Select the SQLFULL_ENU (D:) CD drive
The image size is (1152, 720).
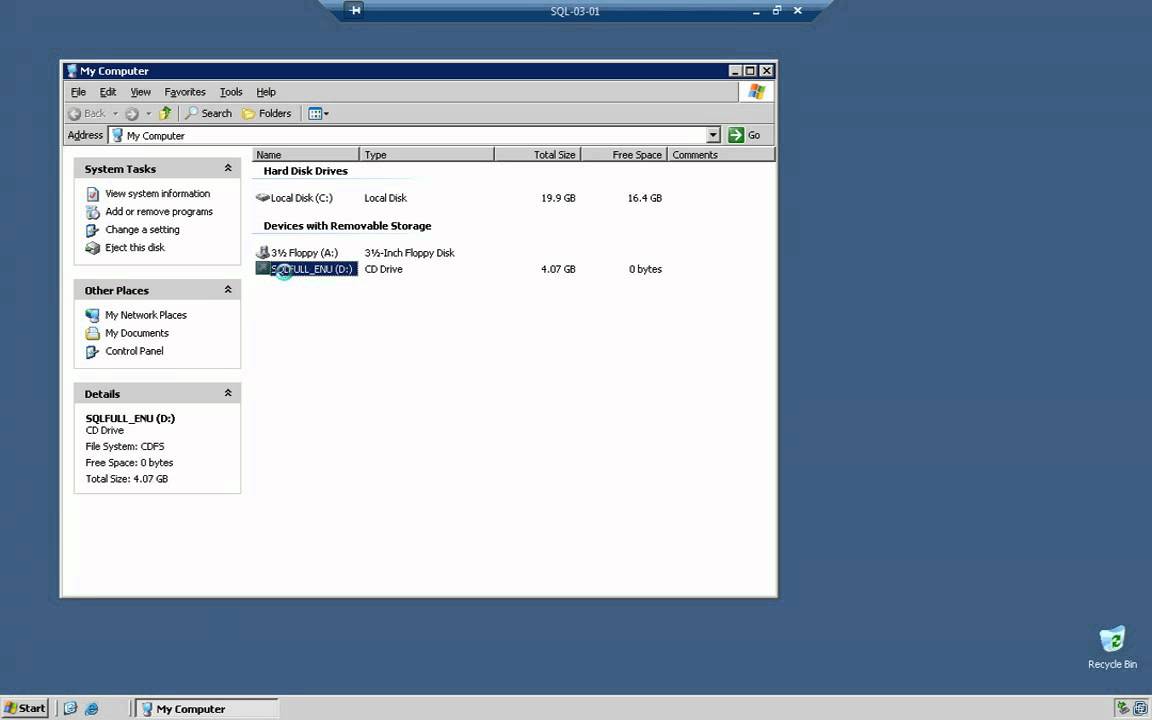click(306, 269)
